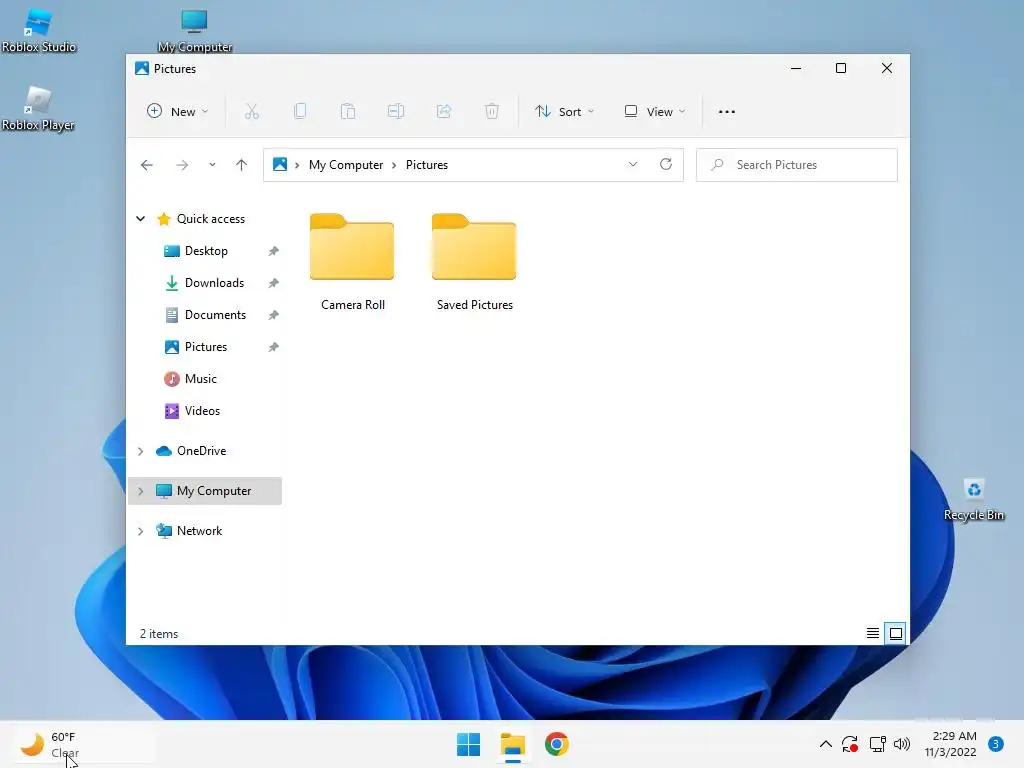Minimize the Pictures window
The image size is (1024, 768).
pos(796,68)
